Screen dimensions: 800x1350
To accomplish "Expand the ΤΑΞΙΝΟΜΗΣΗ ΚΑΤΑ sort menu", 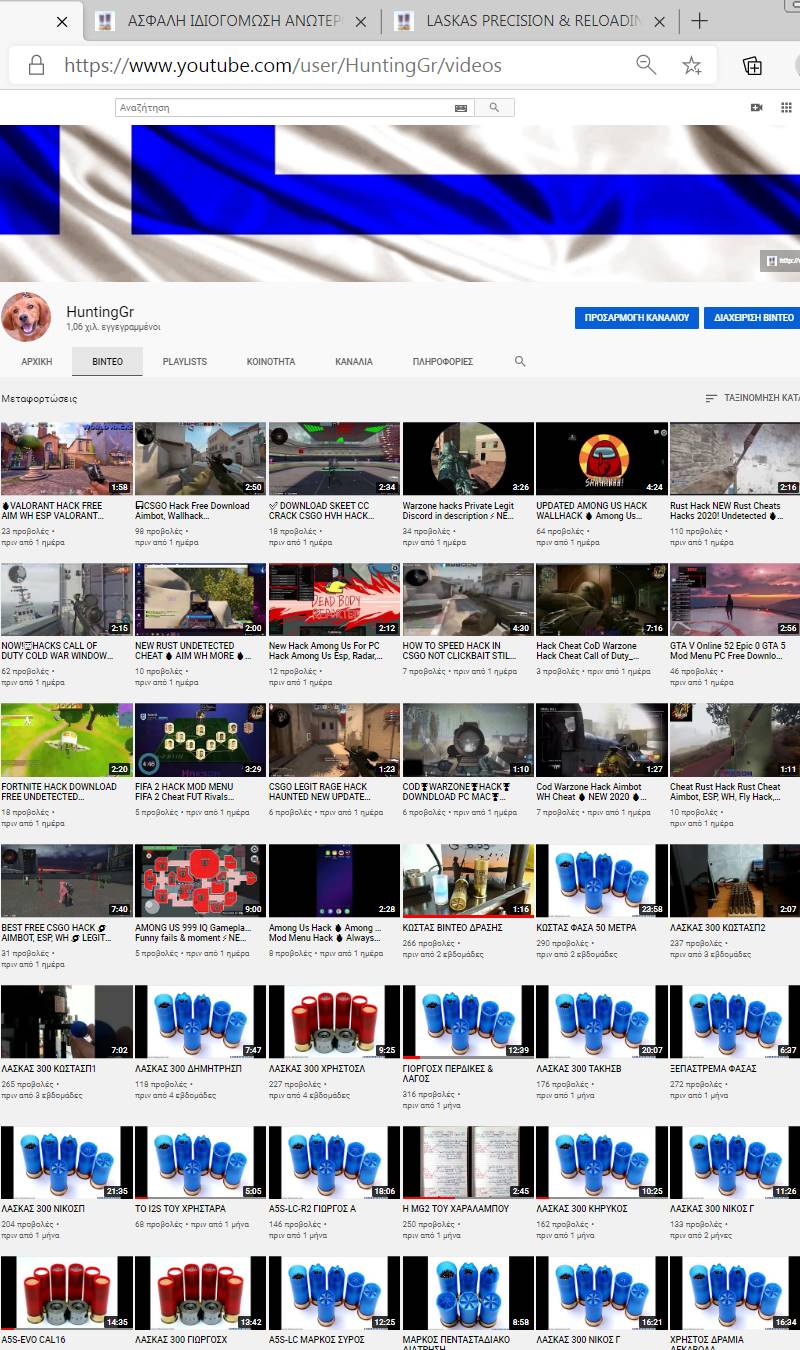I will tap(752, 398).
